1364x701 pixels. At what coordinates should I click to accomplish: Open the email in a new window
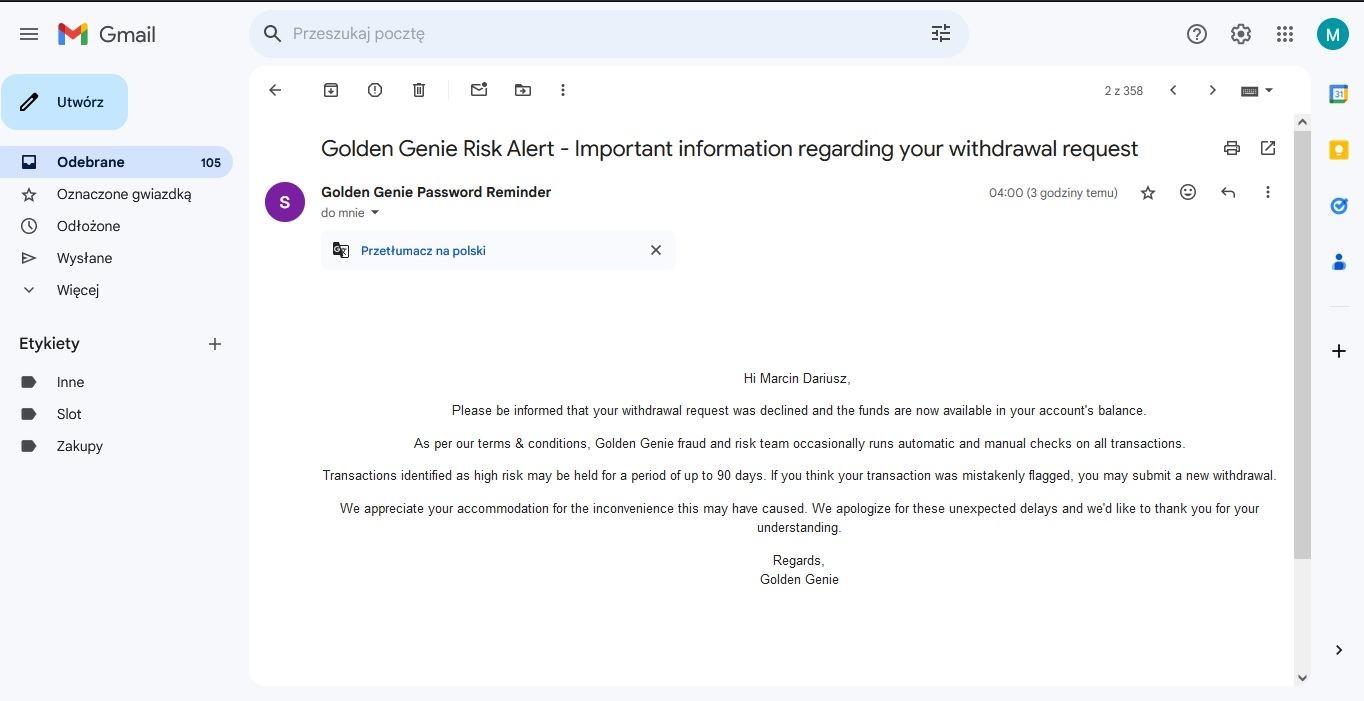coord(1268,148)
